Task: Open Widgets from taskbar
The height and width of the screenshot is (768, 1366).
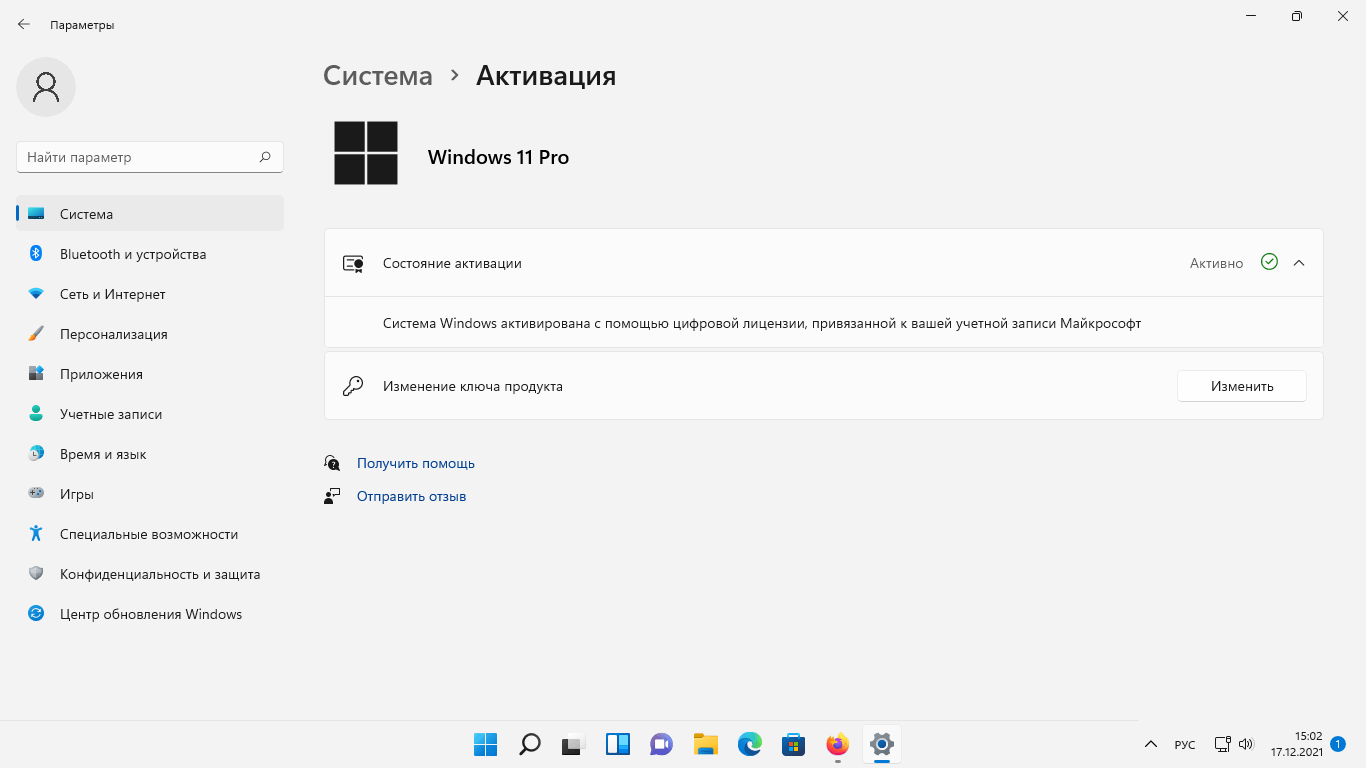Action: click(x=618, y=744)
